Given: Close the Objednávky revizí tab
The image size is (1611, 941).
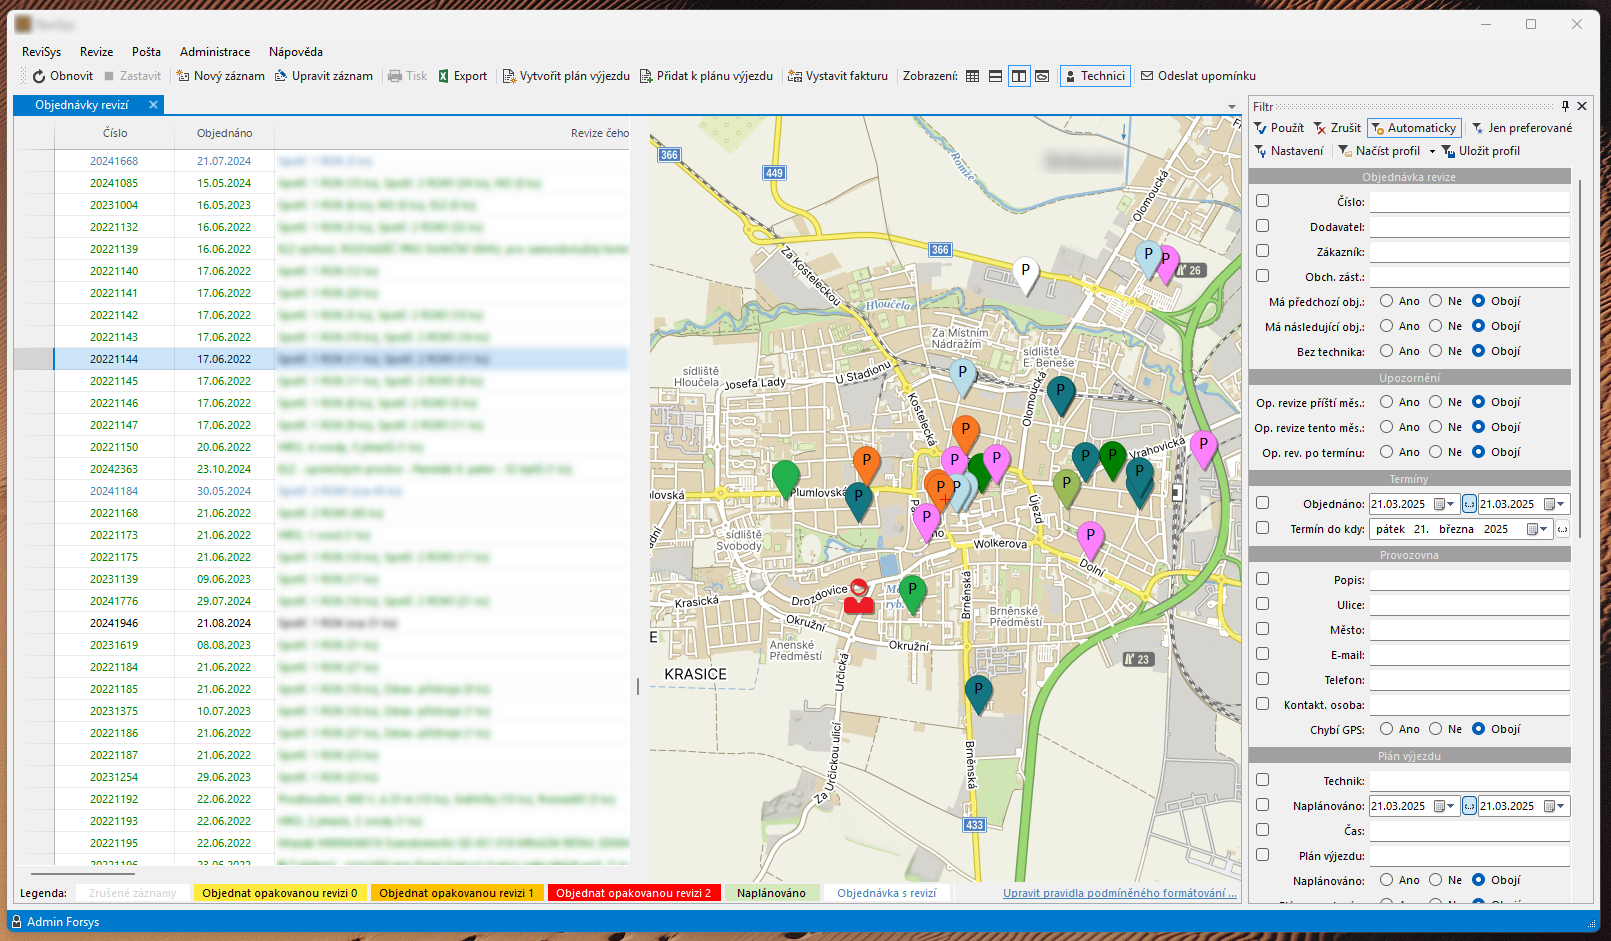Looking at the screenshot, I should (153, 105).
